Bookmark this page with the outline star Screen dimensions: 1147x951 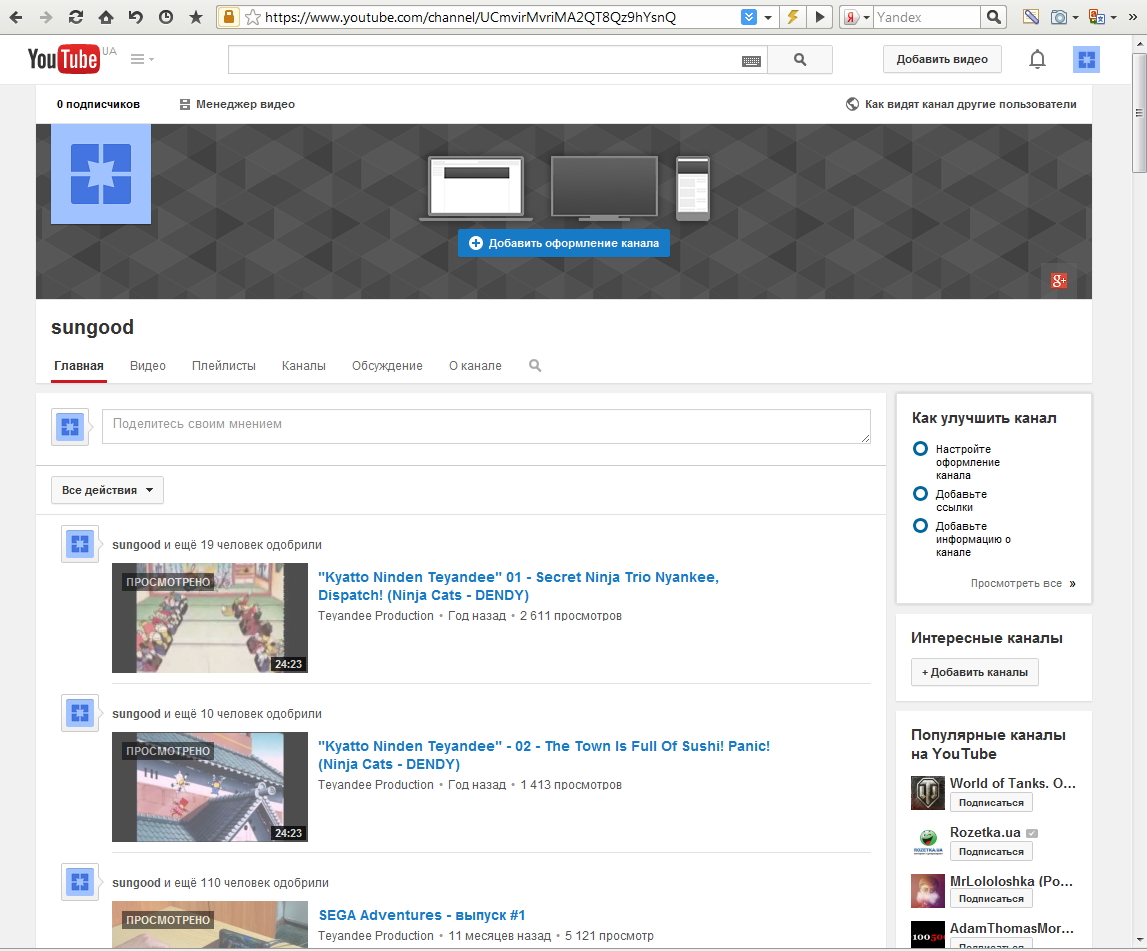click(x=252, y=17)
